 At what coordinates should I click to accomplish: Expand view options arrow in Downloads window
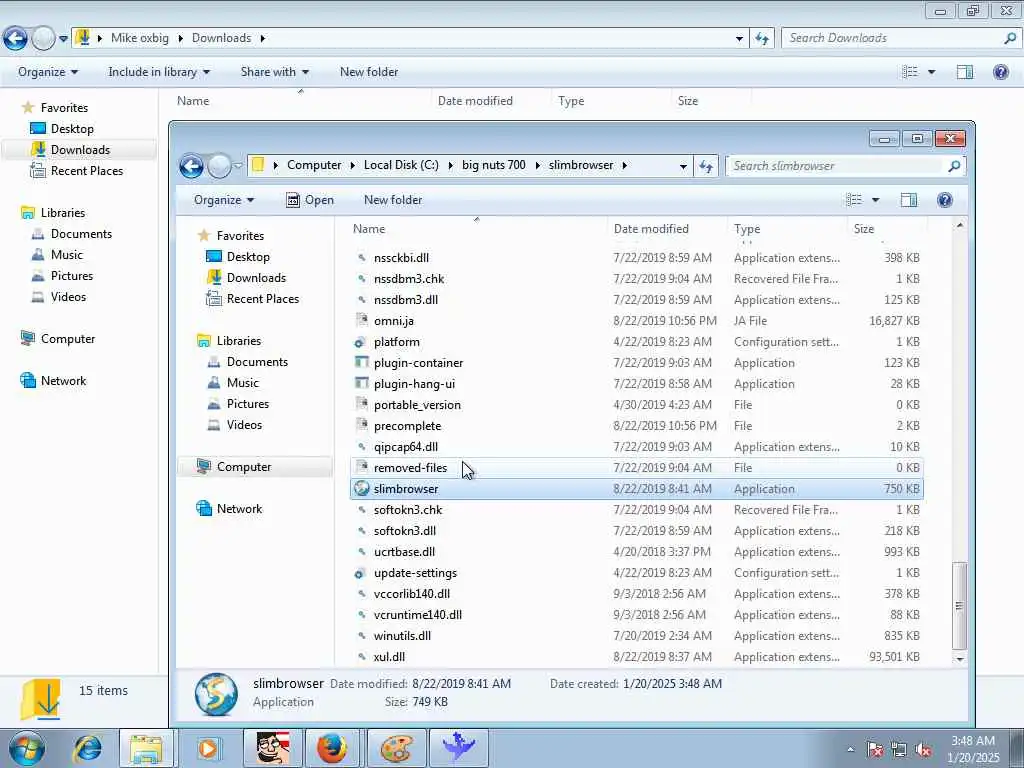pyautogui.click(x=931, y=72)
